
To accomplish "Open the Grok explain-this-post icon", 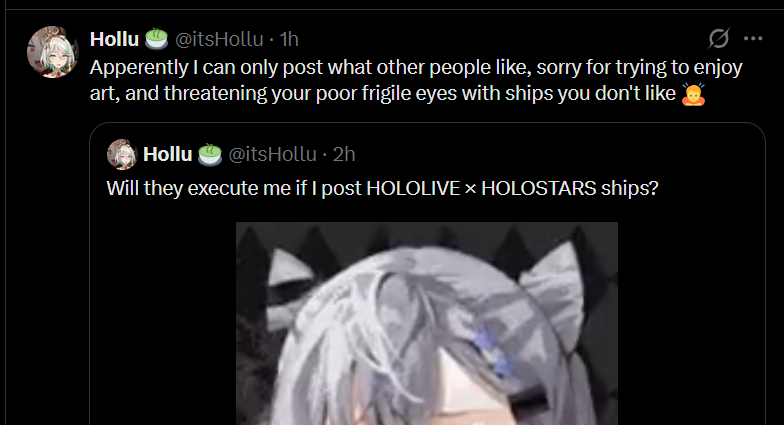I will (718, 38).
